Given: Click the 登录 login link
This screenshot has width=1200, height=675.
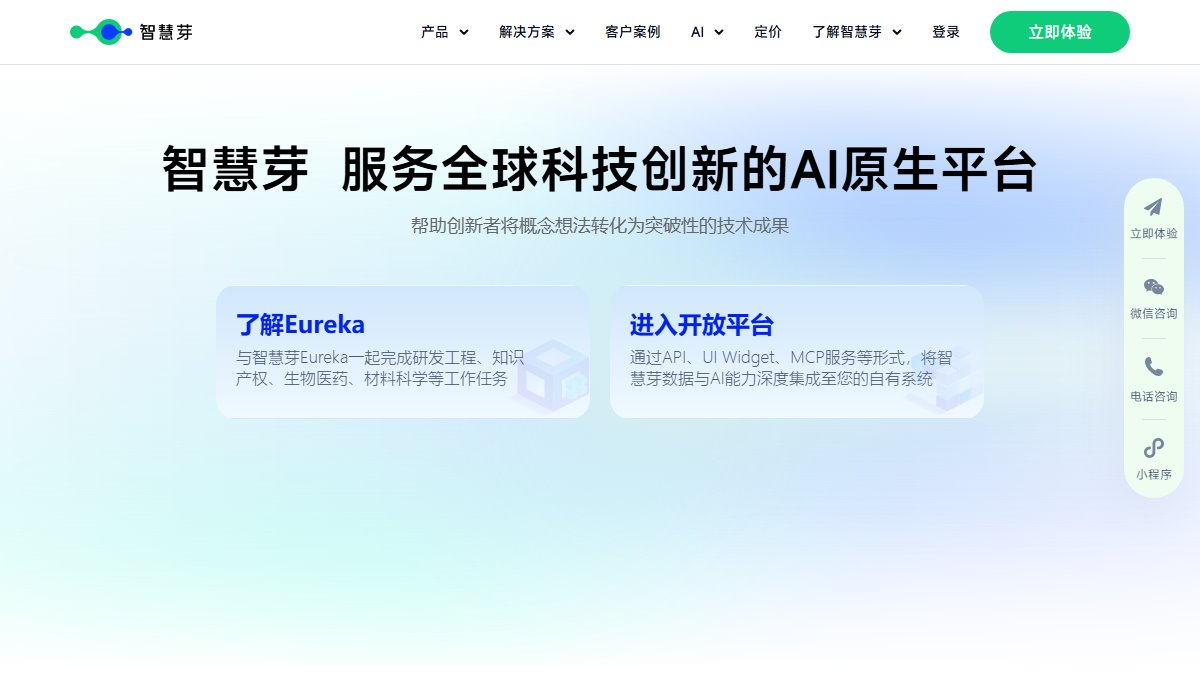Looking at the screenshot, I should [946, 32].
